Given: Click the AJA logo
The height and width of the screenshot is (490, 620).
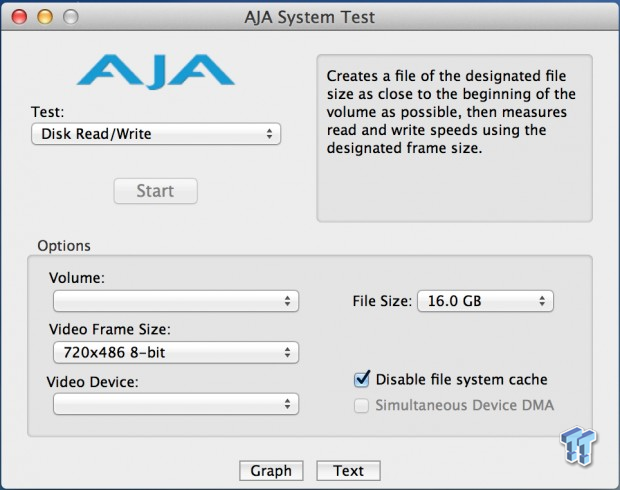Looking at the screenshot, I should pyautogui.click(x=156, y=71).
